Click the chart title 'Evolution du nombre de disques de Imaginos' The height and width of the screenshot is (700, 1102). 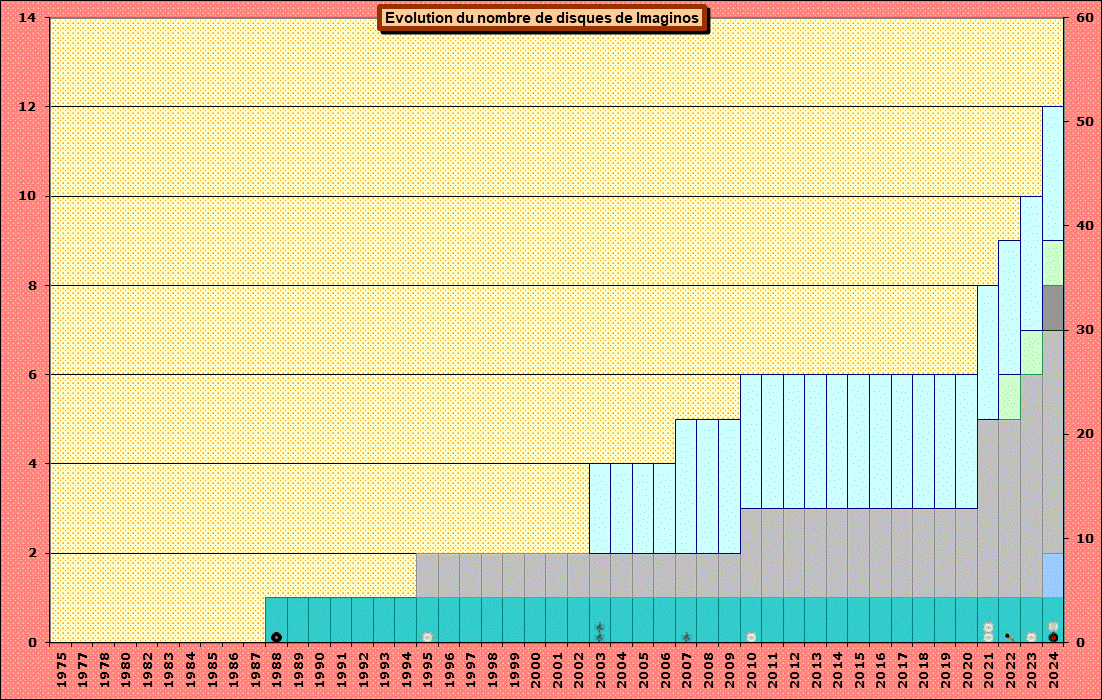tap(542, 18)
